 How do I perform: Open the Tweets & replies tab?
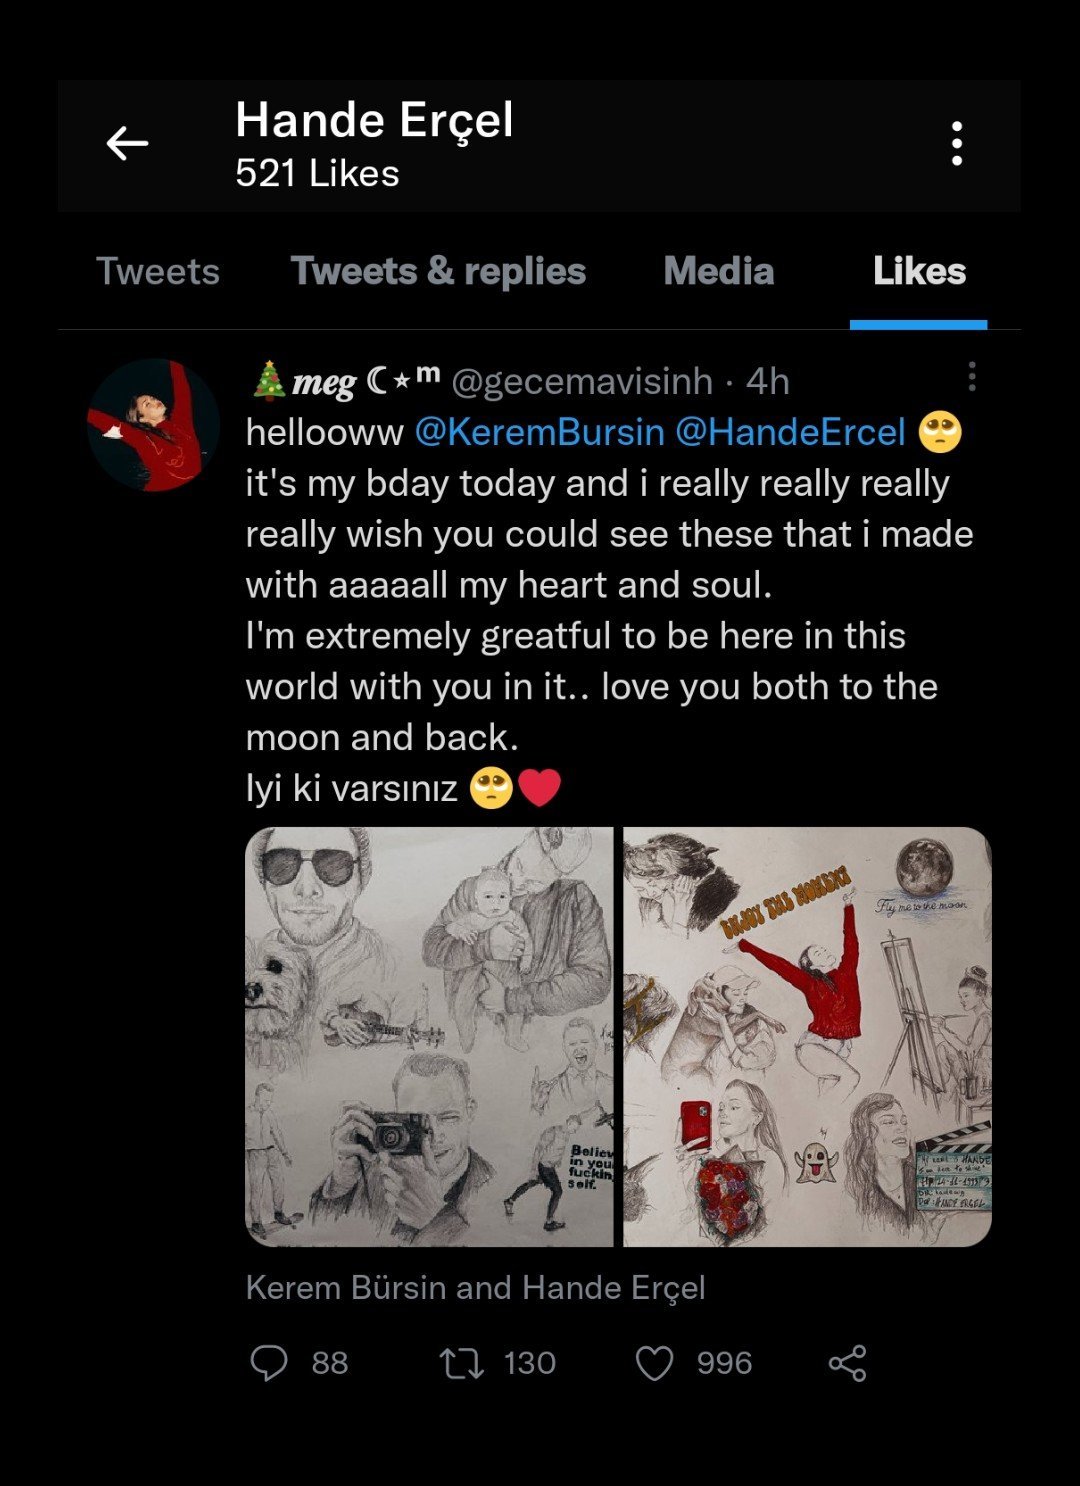coord(438,272)
